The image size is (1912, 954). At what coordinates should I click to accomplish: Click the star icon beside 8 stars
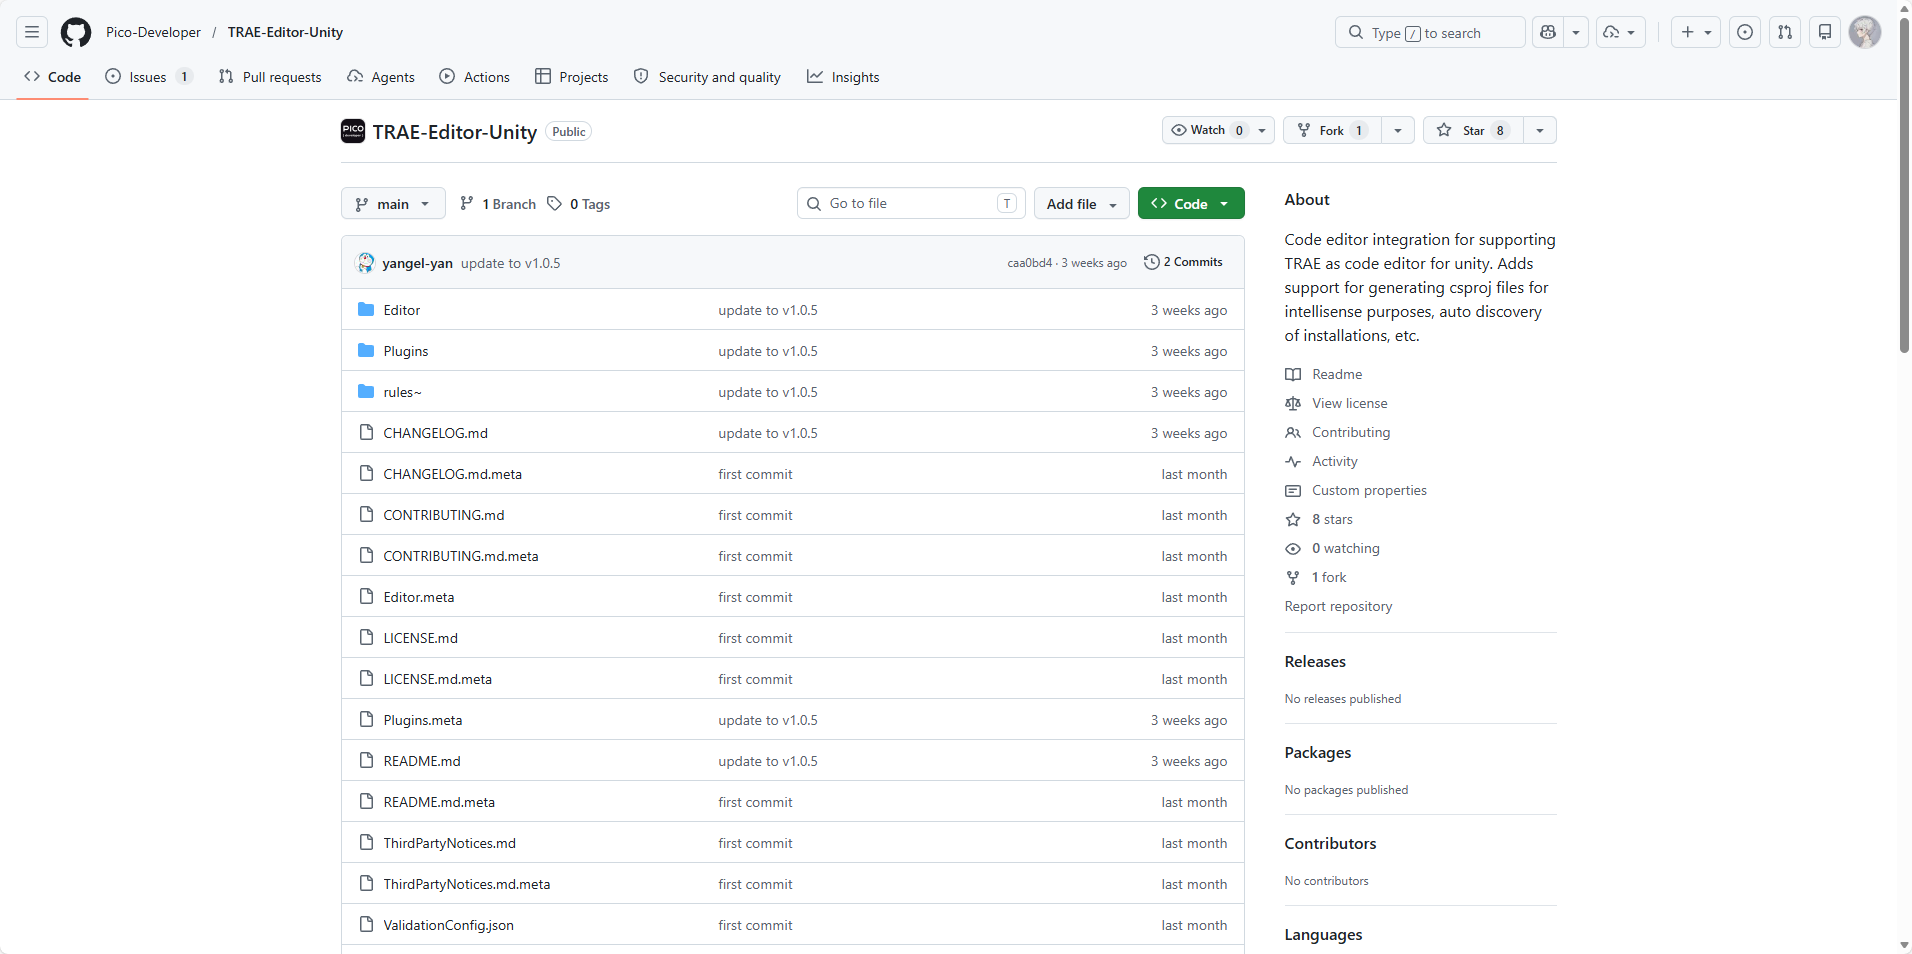[x=1293, y=519]
